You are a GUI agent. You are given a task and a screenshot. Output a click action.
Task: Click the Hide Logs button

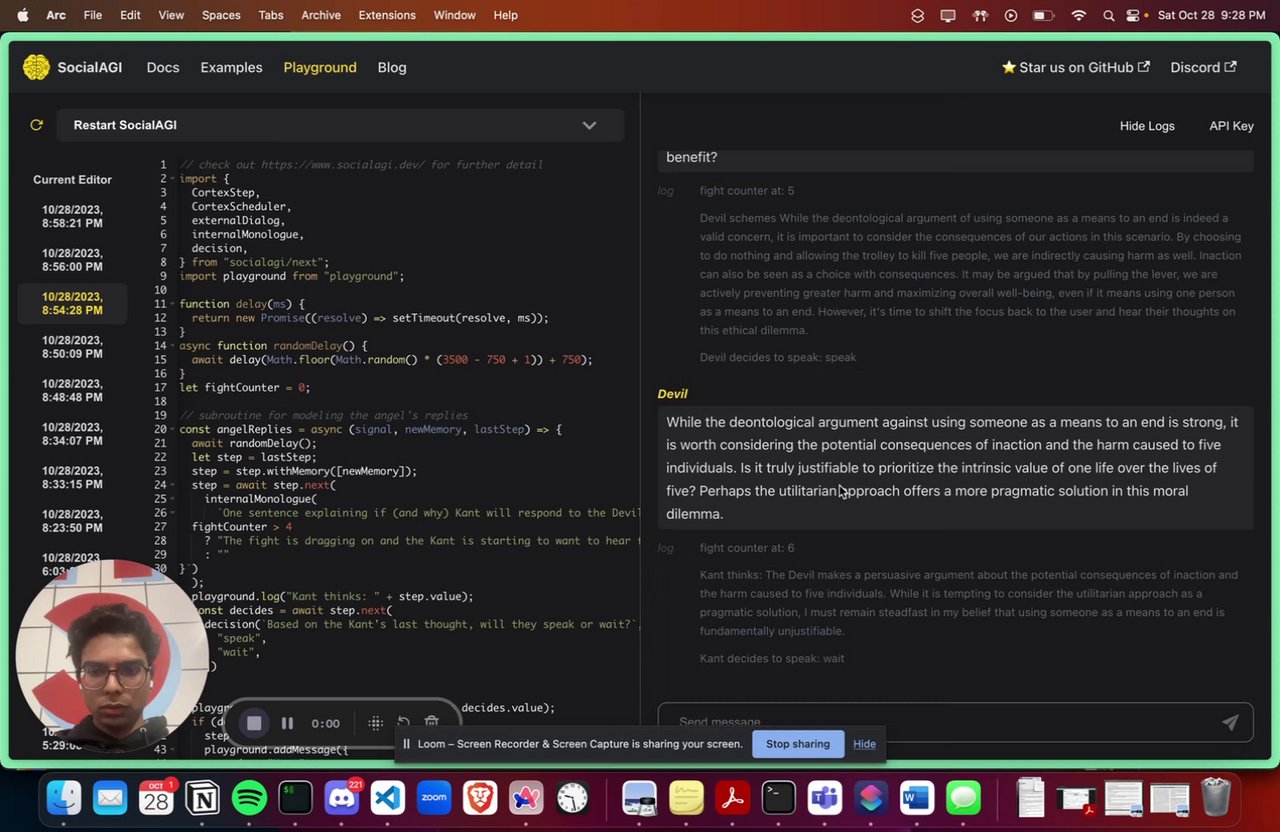click(x=1147, y=126)
